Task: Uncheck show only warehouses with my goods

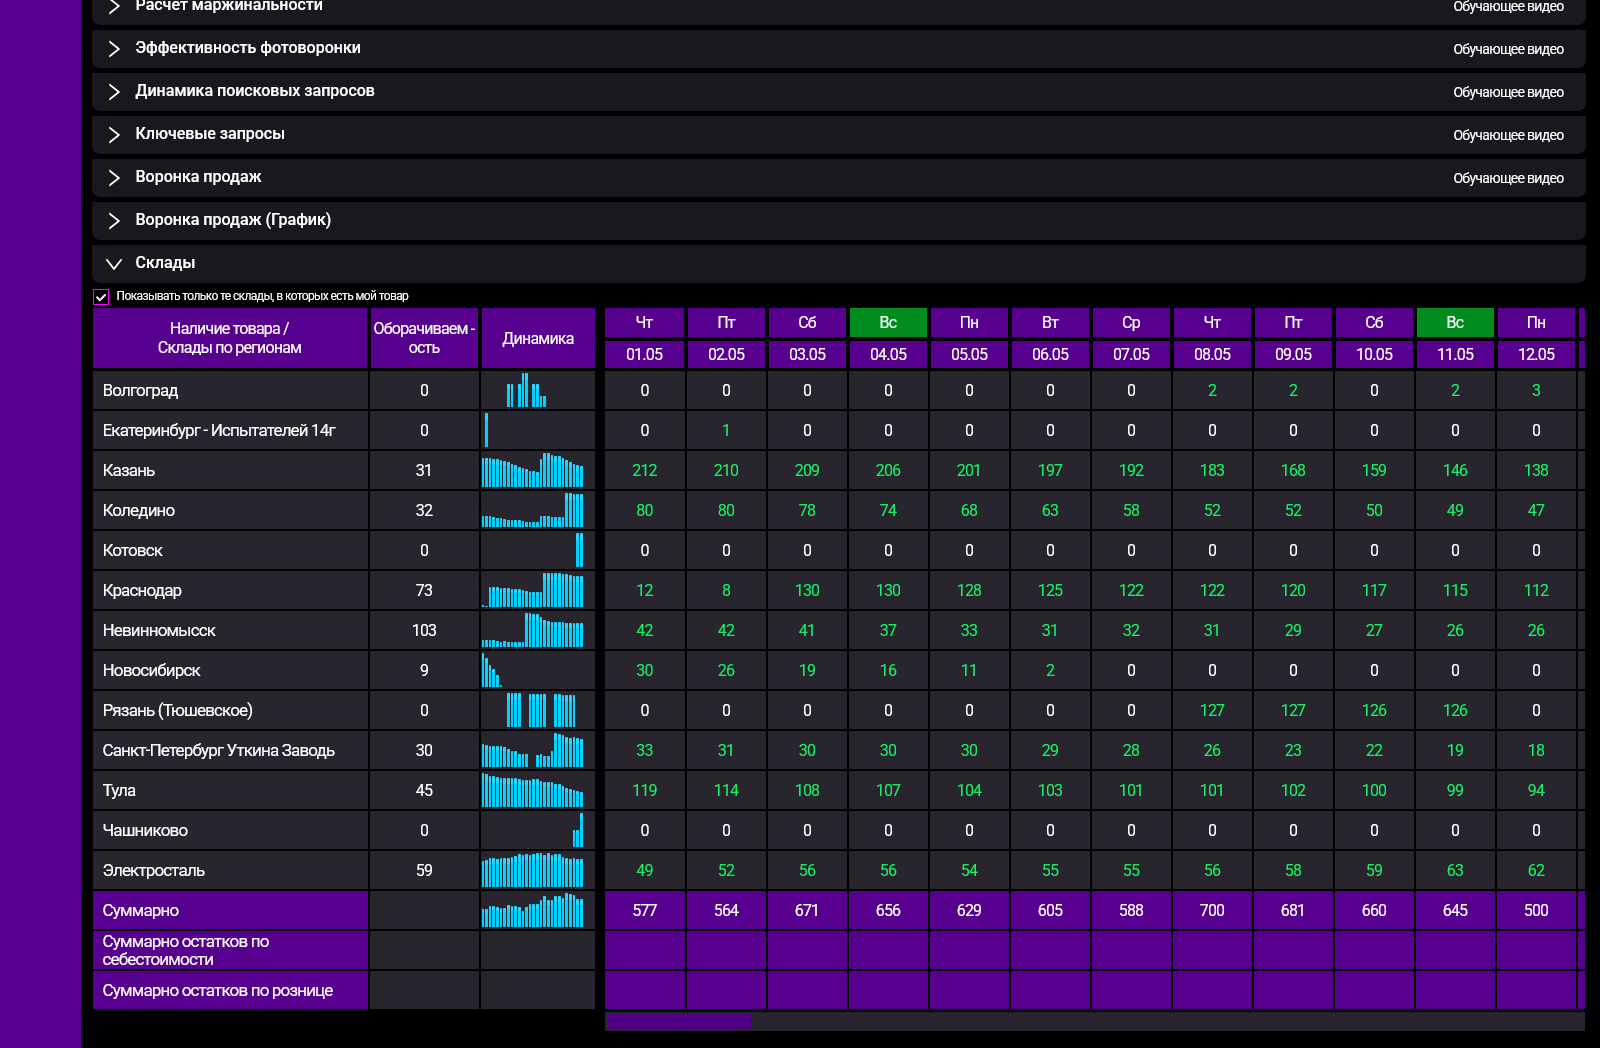Action: click(x=101, y=297)
